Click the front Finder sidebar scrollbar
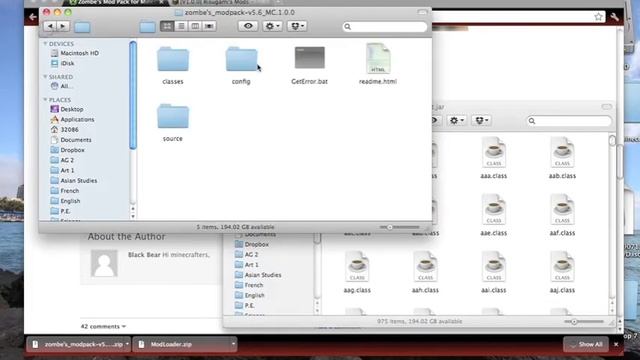The width and height of the screenshot is (640, 360). pos(133,95)
